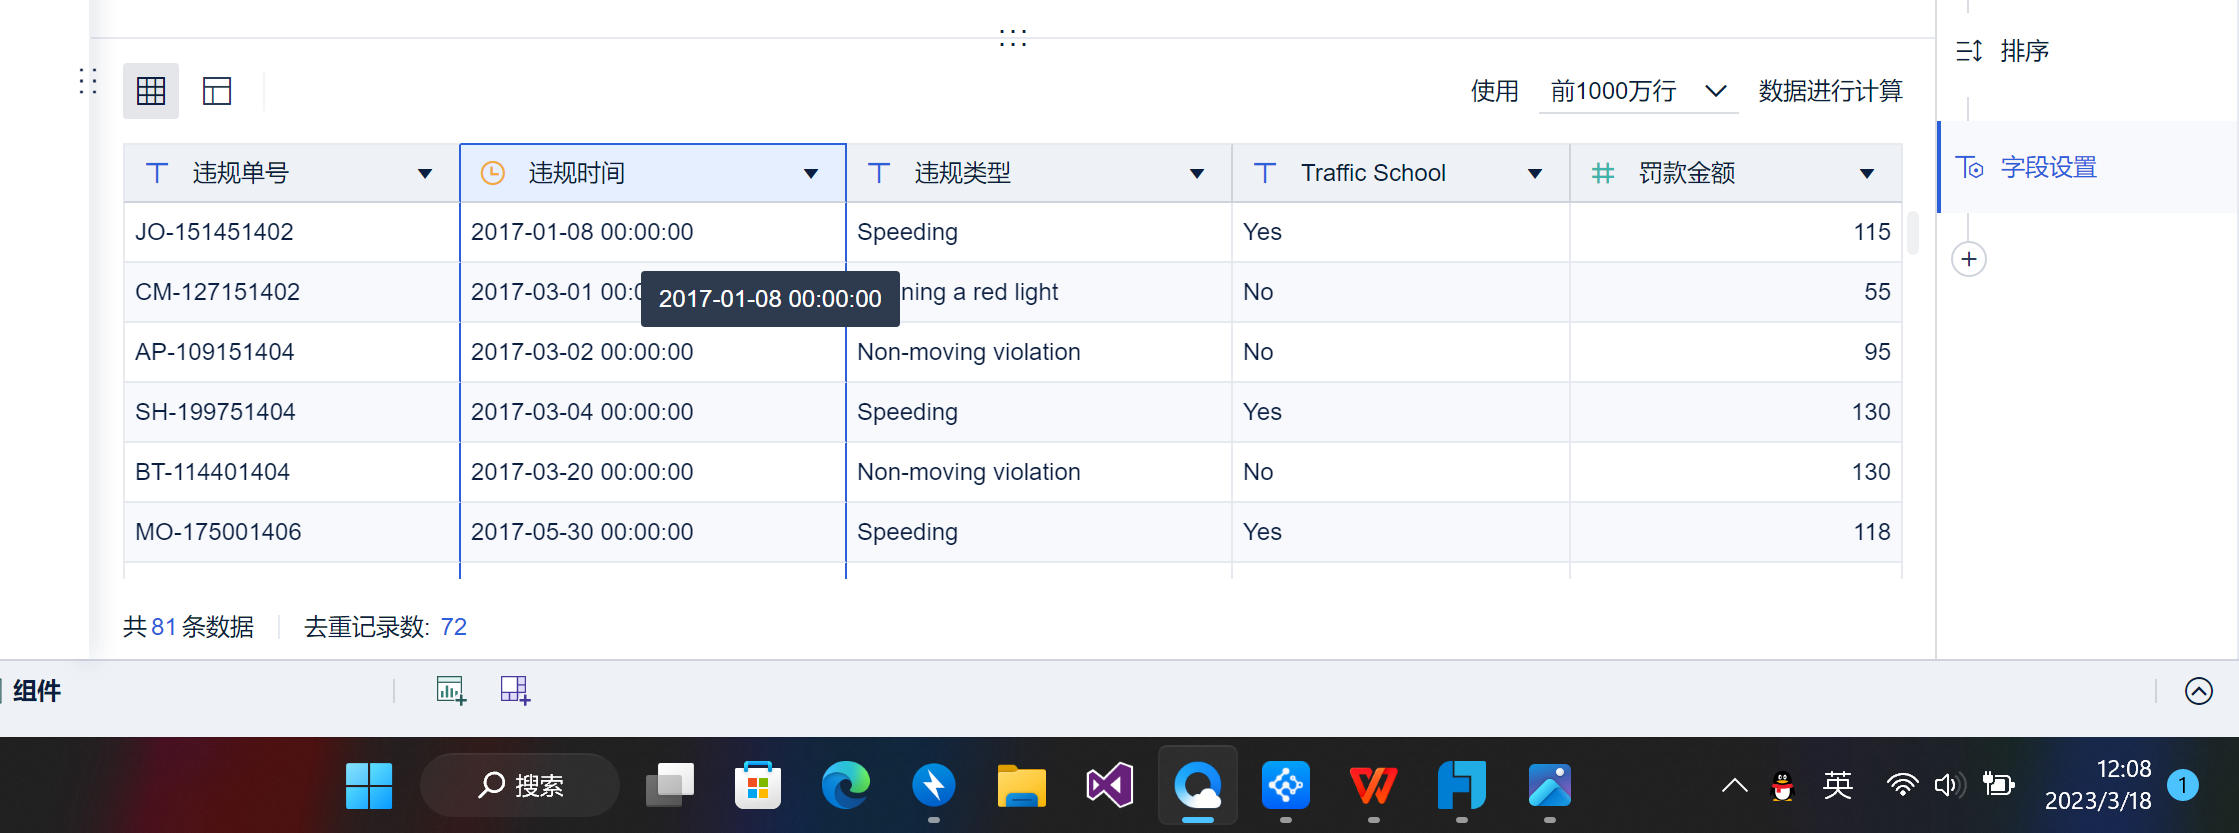The image size is (2239, 833).
Task: Click the 排序 sort icon
Action: click(x=1969, y=51)
